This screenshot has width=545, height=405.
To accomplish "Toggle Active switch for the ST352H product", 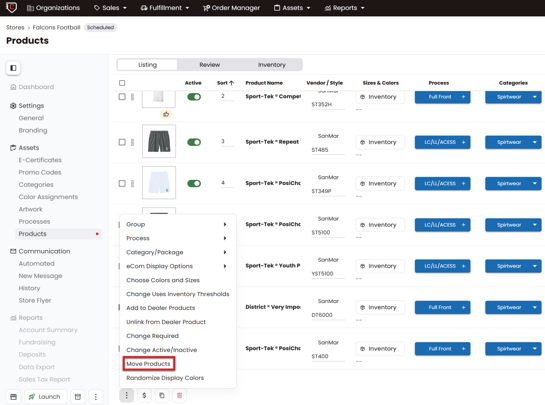I will pos(194,97).
